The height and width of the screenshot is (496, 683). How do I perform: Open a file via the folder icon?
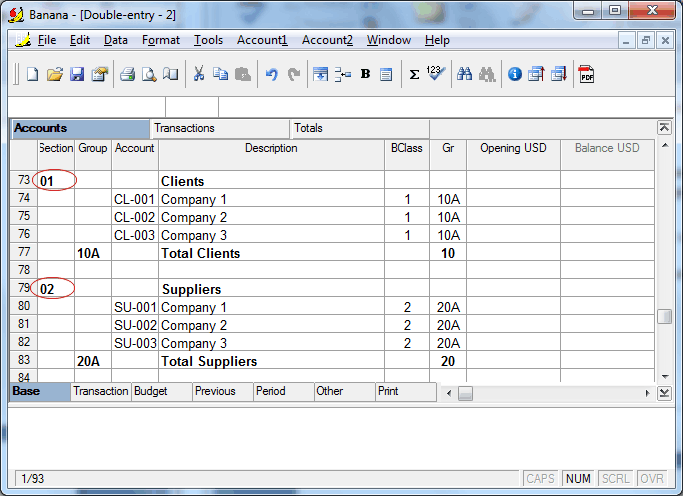pyautogui.click(x=55, y=74)
